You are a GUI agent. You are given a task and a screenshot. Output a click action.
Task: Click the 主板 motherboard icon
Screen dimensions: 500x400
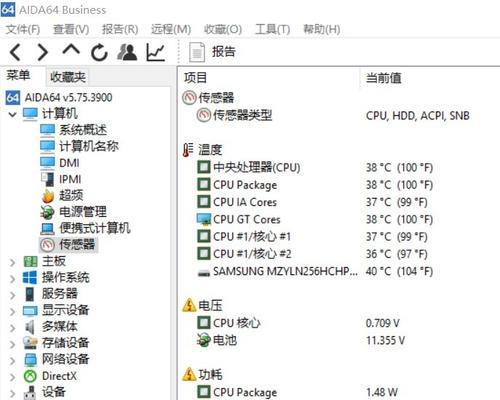(30, 261)
